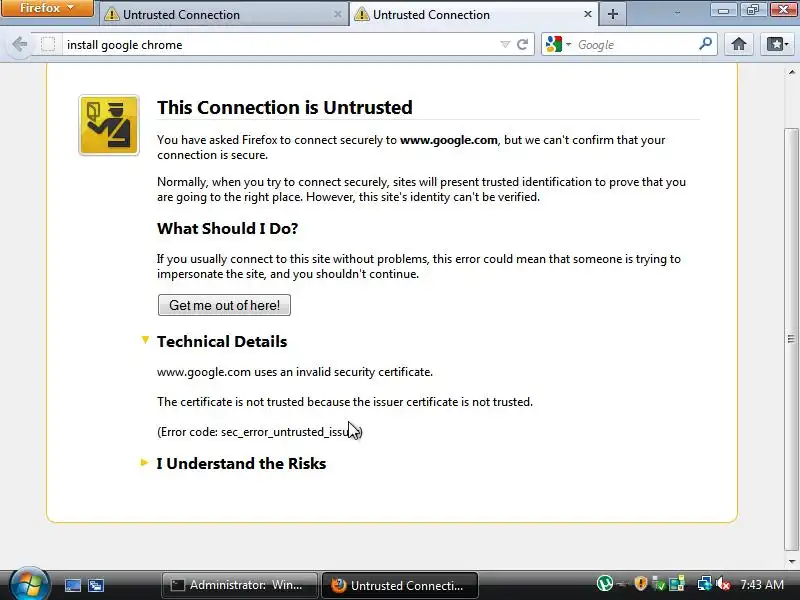Open the network connection tray icon
This screenshot has height=600, width=800.
[x=705, y=584]
